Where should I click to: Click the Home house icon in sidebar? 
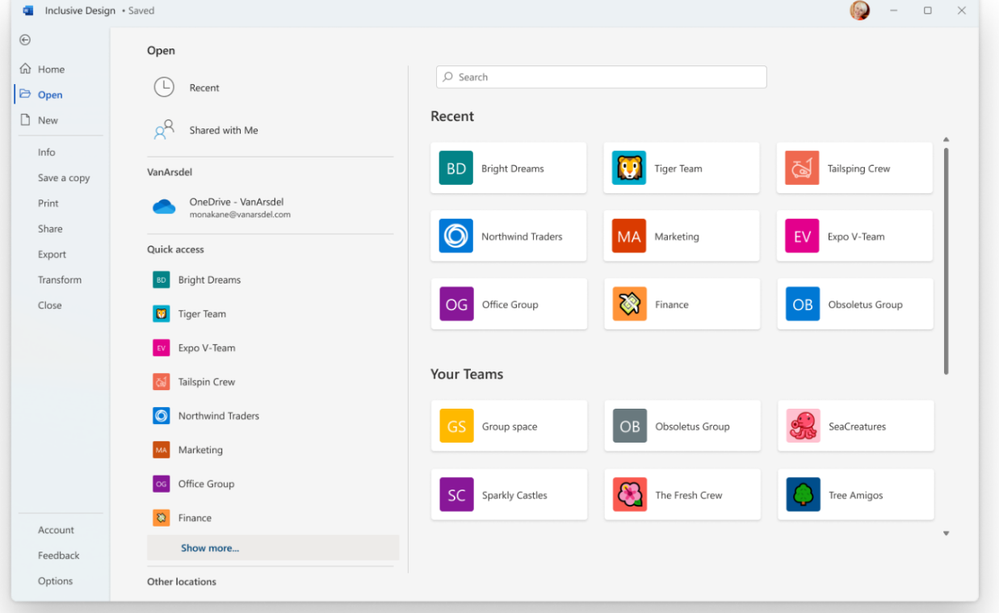click(x=25, y=68)
